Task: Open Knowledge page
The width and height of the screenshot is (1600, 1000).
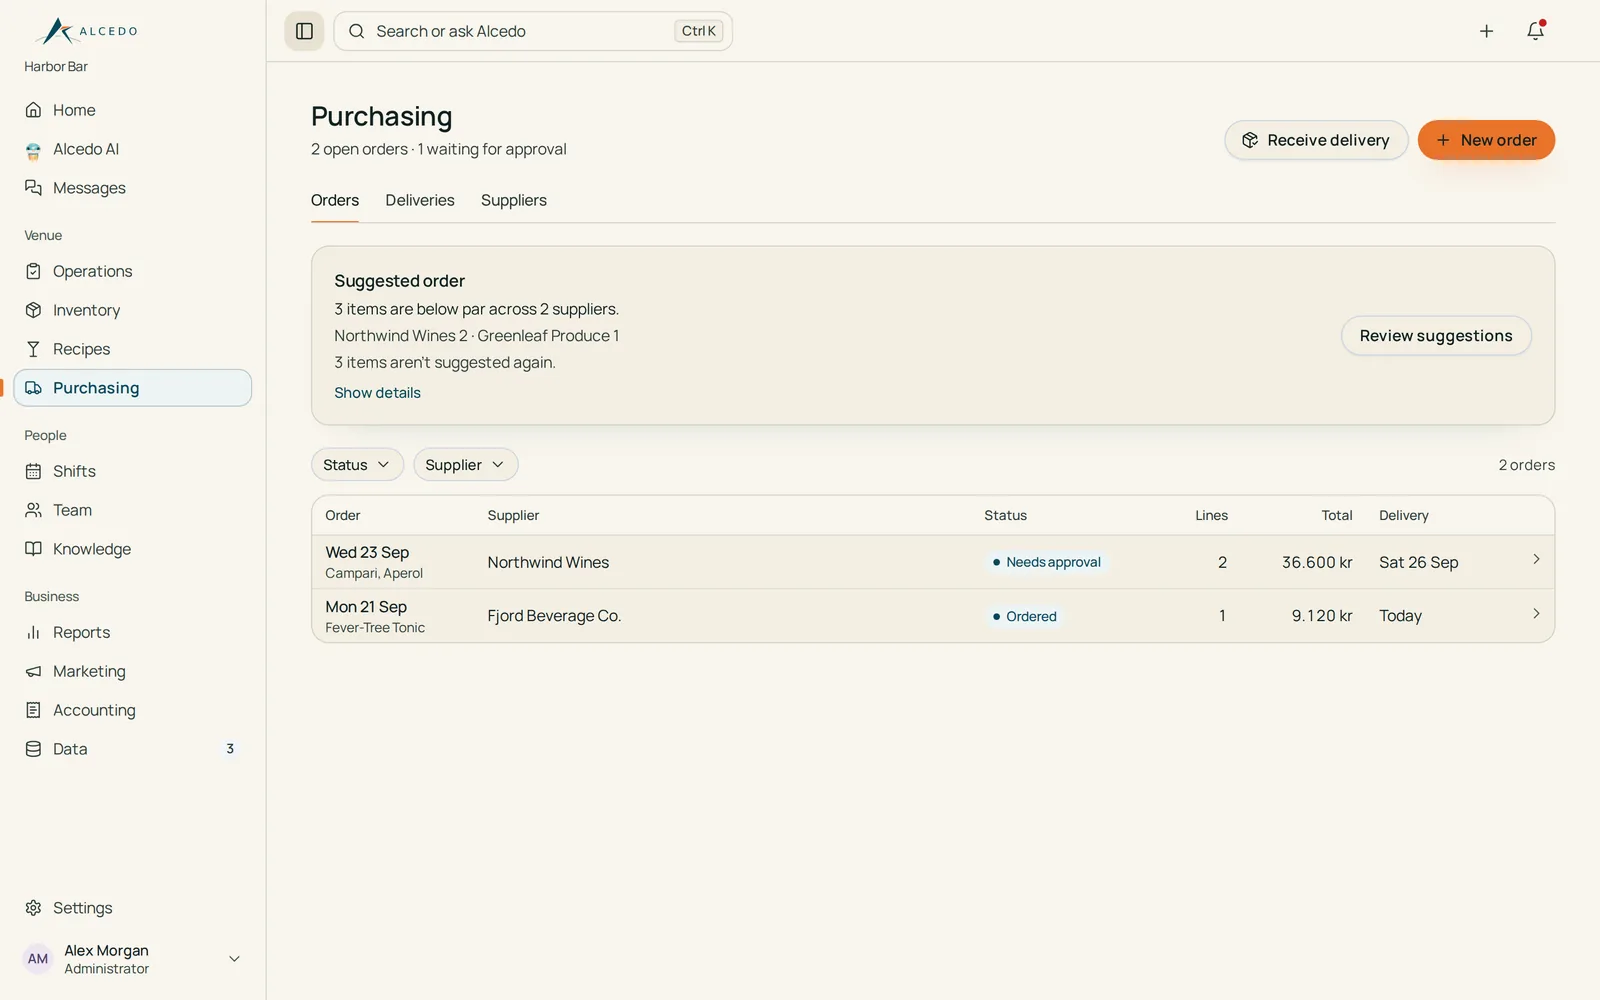Action: (132, 549)
